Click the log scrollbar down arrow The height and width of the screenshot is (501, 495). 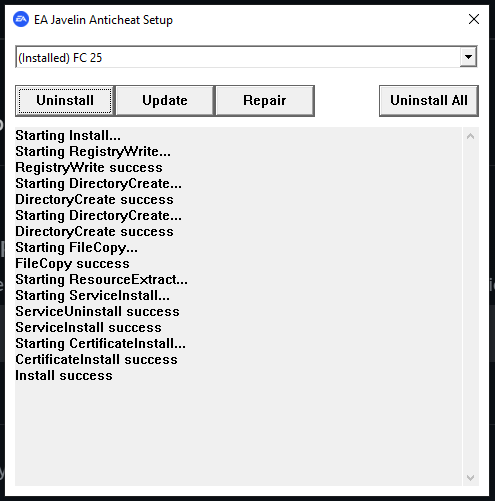point(470,477)
